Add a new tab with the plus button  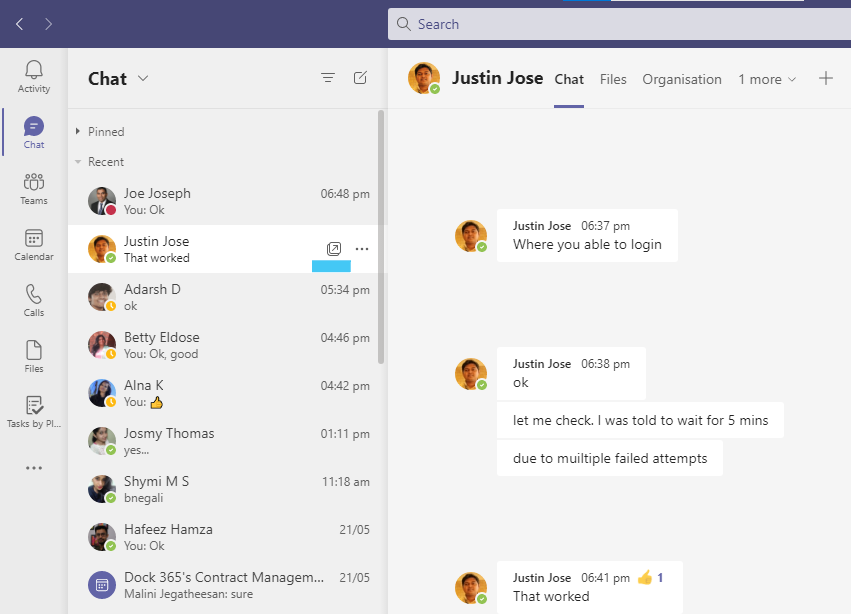point(826,79)
